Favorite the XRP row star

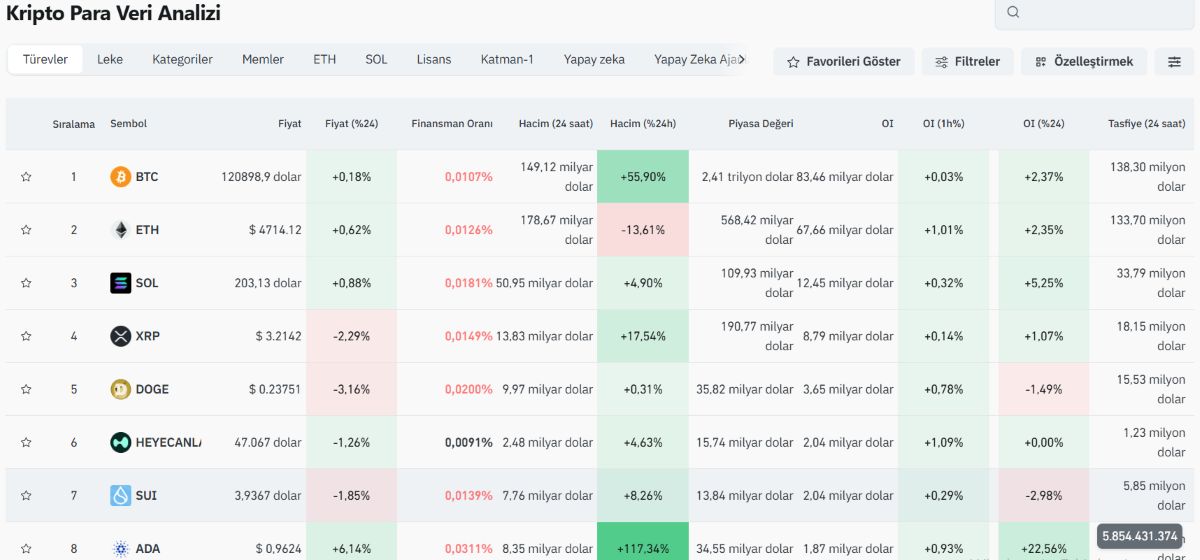(x=26, y=336)
